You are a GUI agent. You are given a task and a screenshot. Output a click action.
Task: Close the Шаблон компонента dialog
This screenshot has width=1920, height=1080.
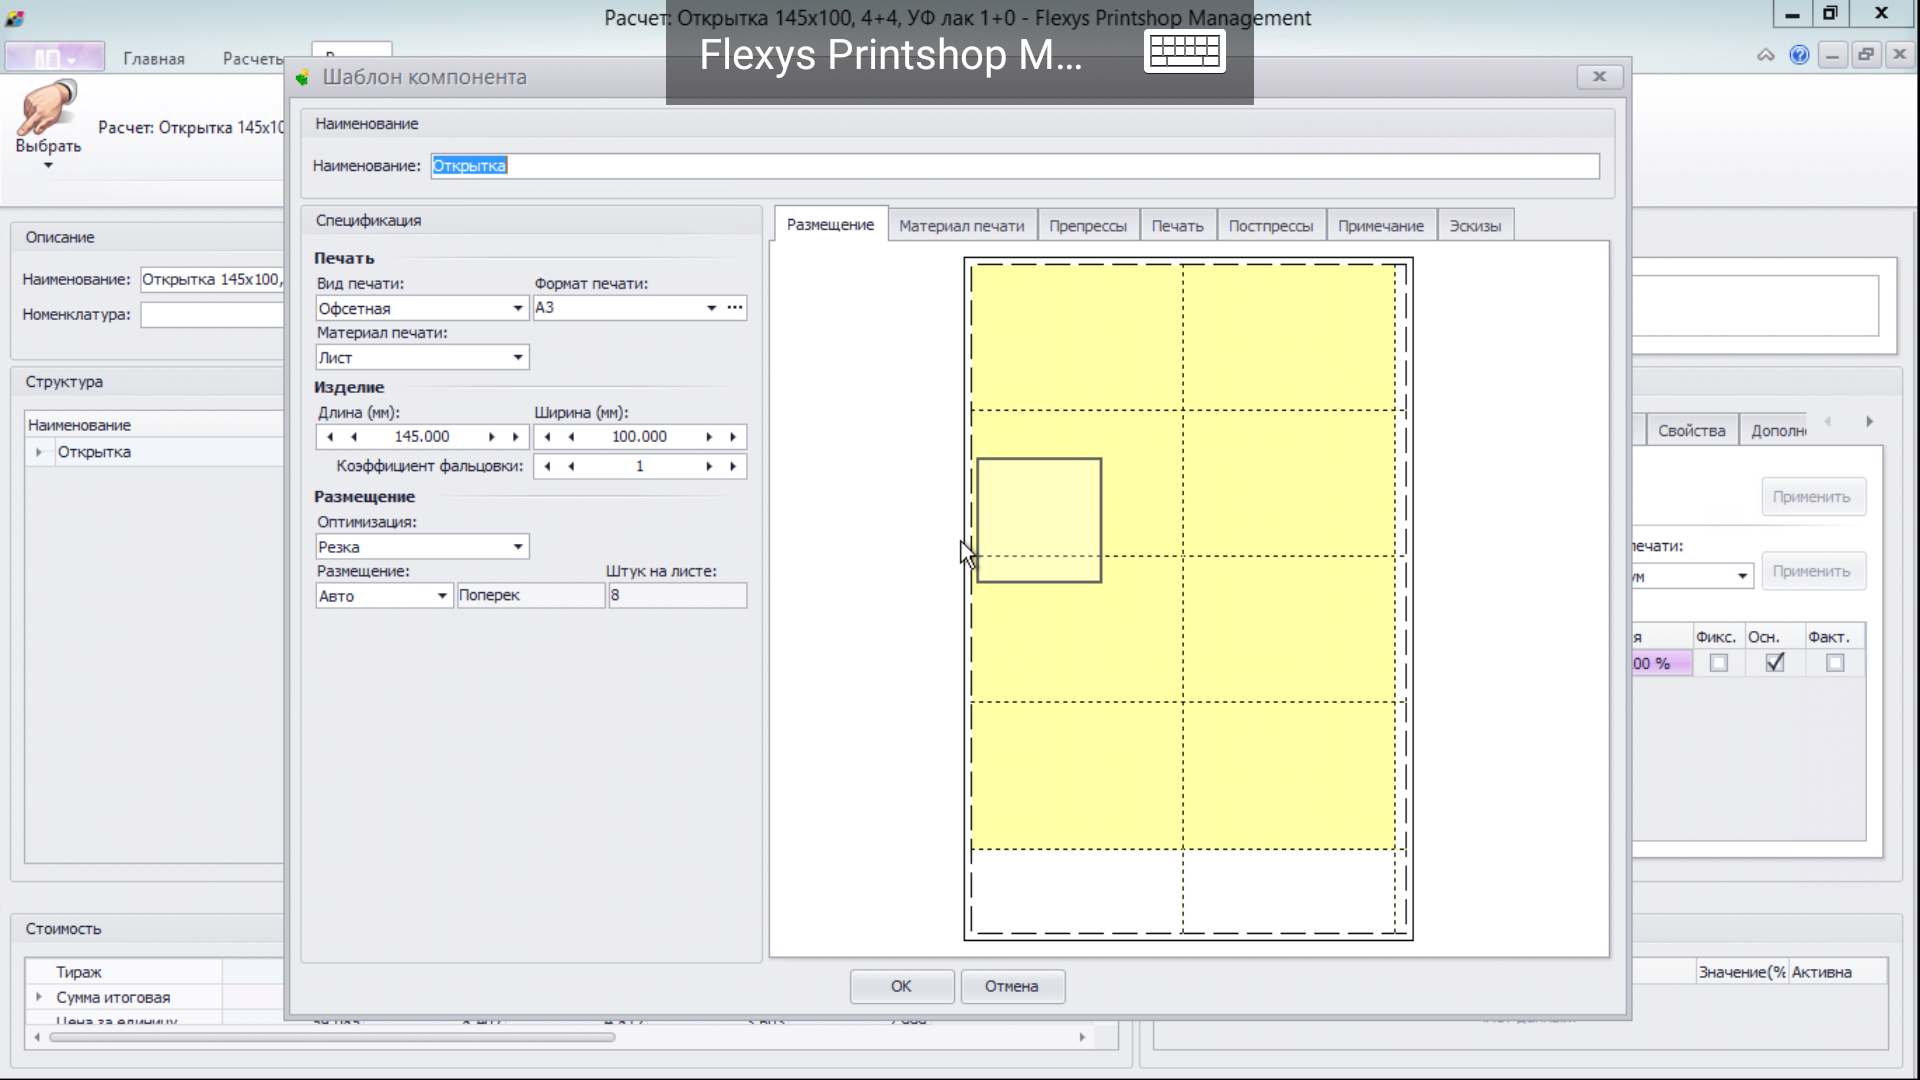1599,77
